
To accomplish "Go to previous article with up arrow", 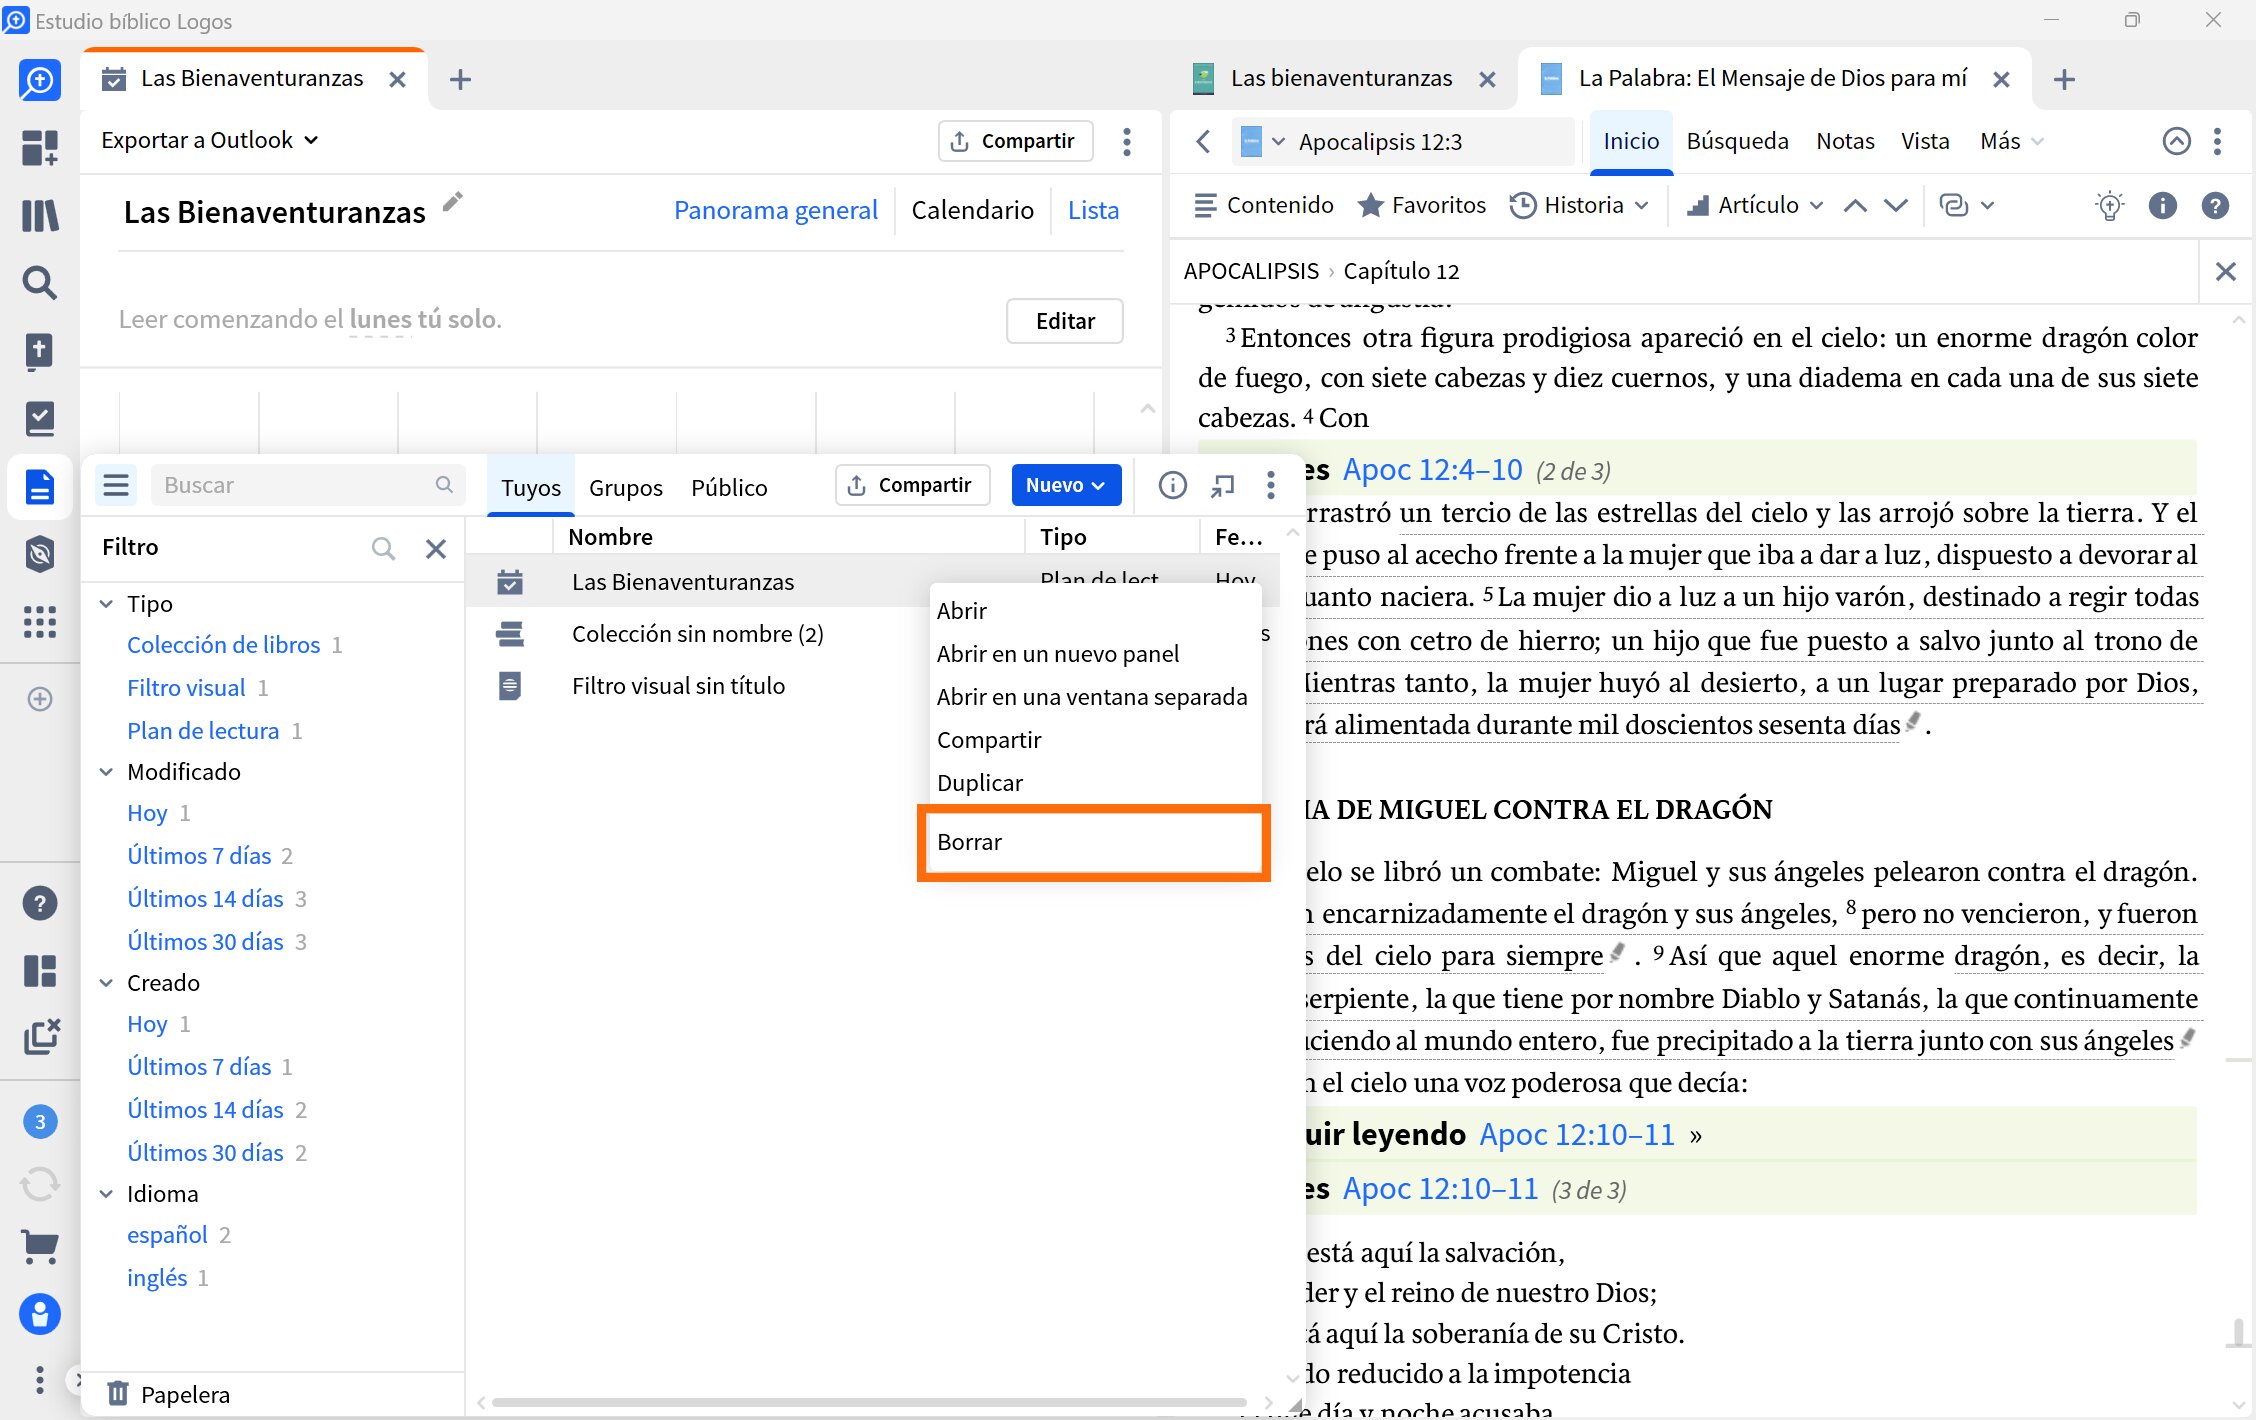I will pos(1855,205).
